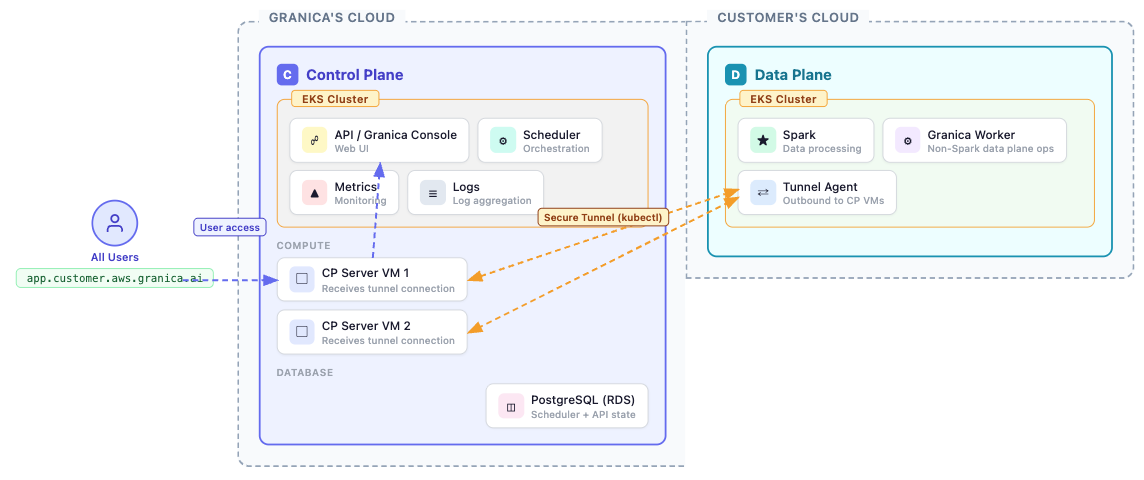The width and height of the screenshot is (1144, 480).
Task: Click the Metrics triangle icon
Action: pyautogui.click(x=314, y=193)
